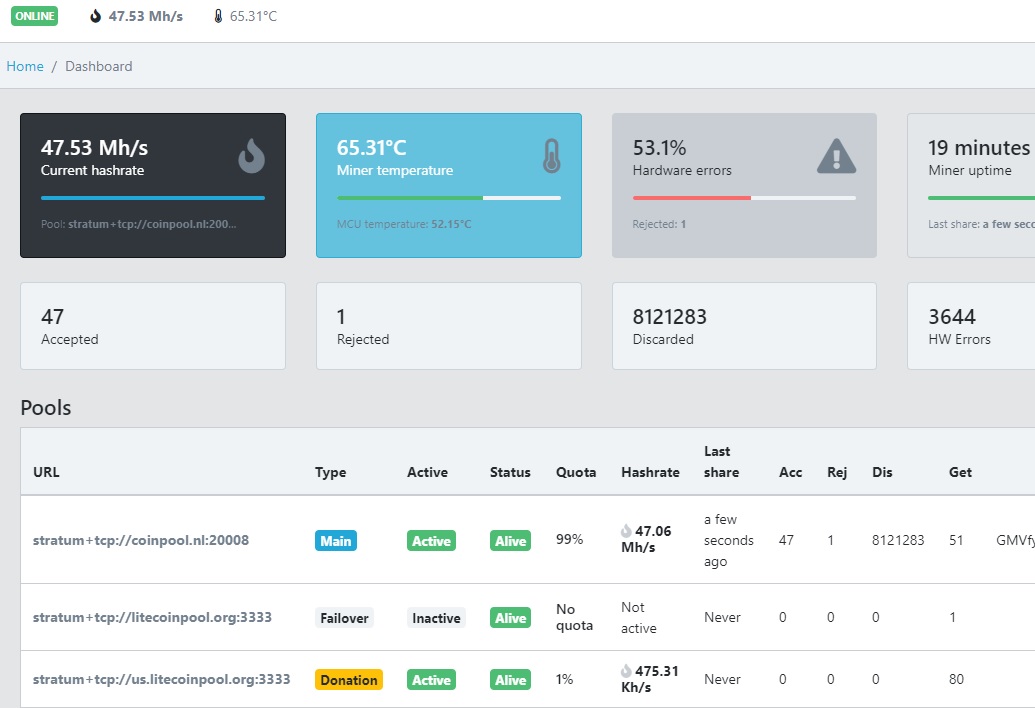This screenshot has height=708, width=1035.
Task: Click the thermometer icon in top bar
Action: pos(218,16)
